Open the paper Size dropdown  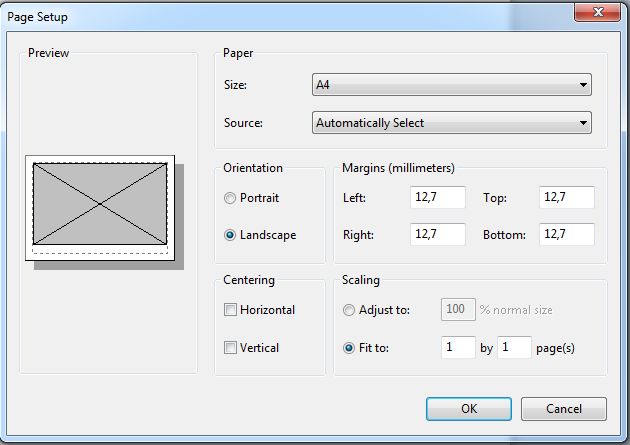click(x=452, y=85)
